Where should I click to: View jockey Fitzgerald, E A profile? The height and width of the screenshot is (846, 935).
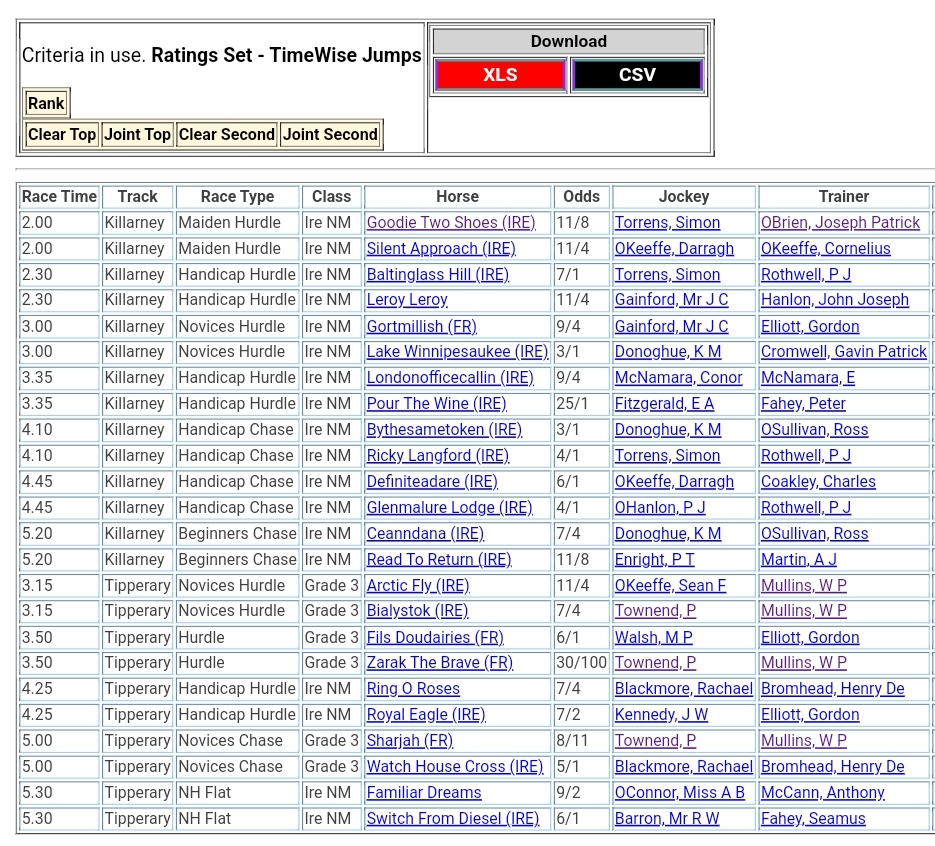(664, 404)
